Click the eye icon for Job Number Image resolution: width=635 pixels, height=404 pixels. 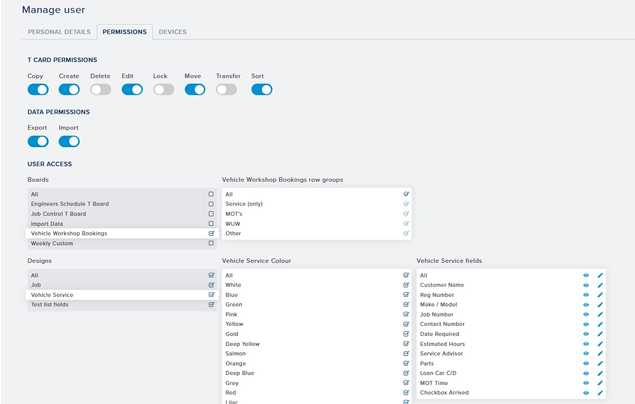tap(586, 314)
